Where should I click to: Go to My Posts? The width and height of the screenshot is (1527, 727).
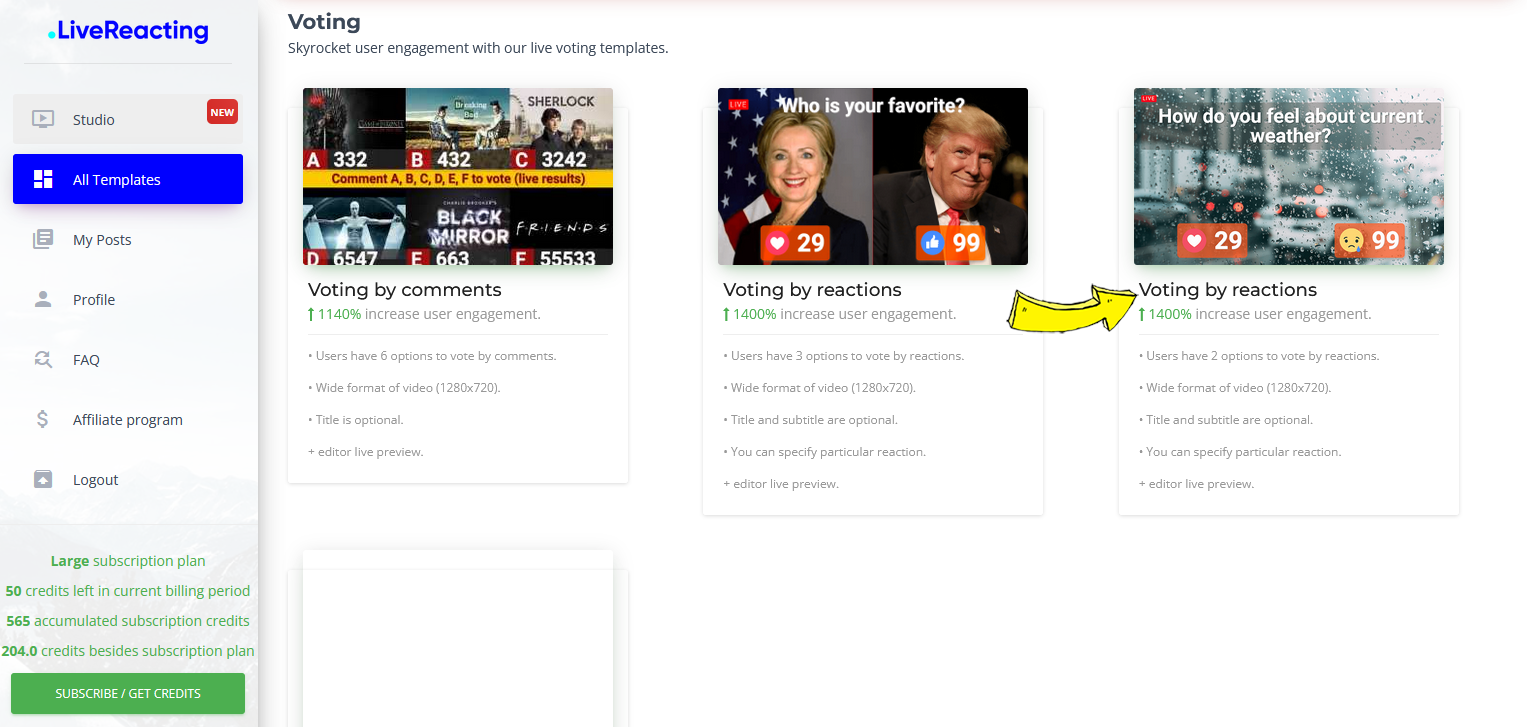(x=128, y=239)
